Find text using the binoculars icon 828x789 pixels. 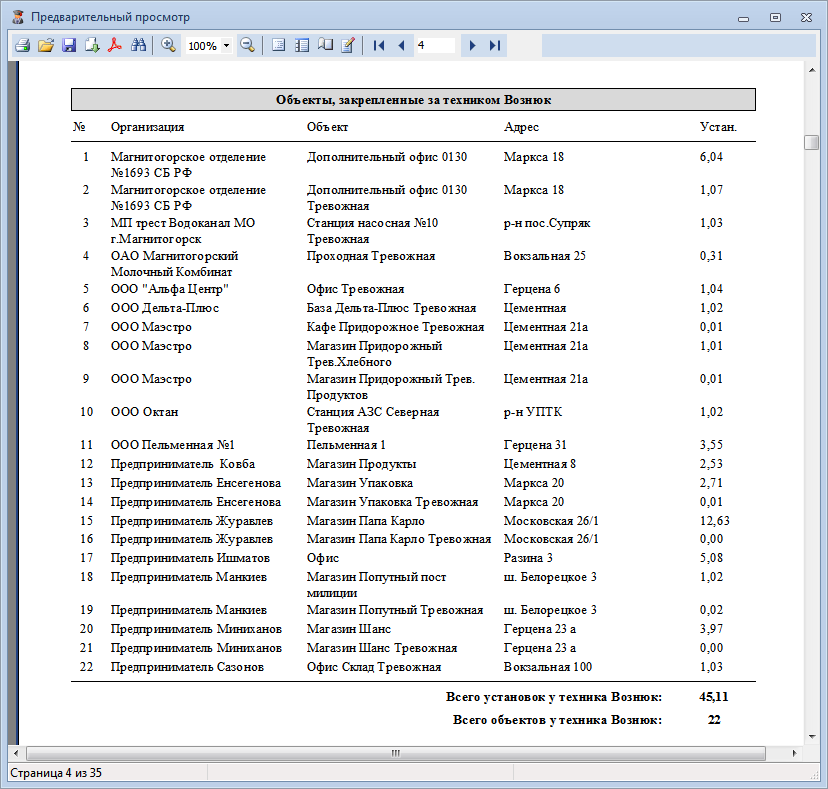tap(138, 45)
